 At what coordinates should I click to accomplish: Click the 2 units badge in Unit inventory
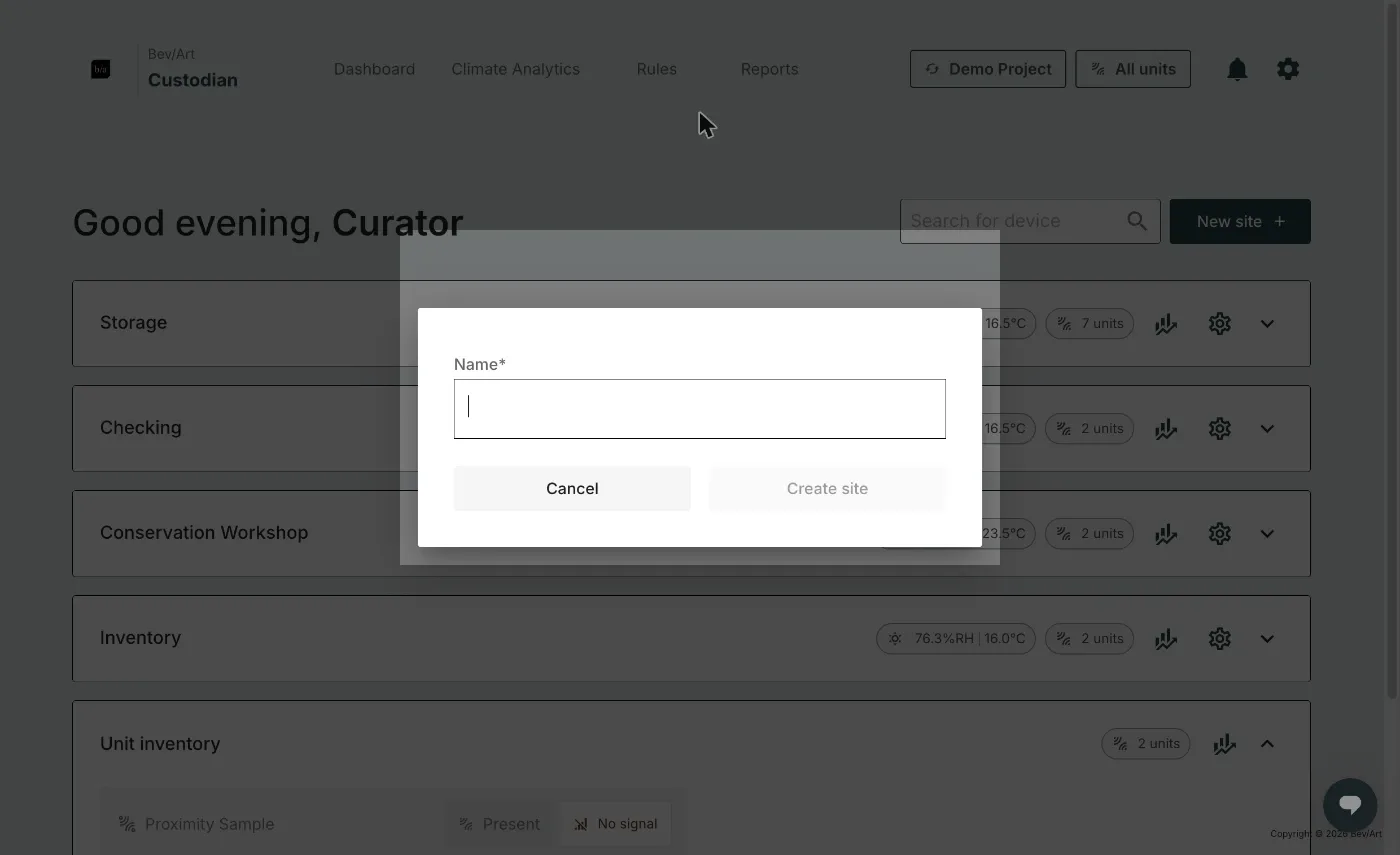click(x=1146, y=744)
